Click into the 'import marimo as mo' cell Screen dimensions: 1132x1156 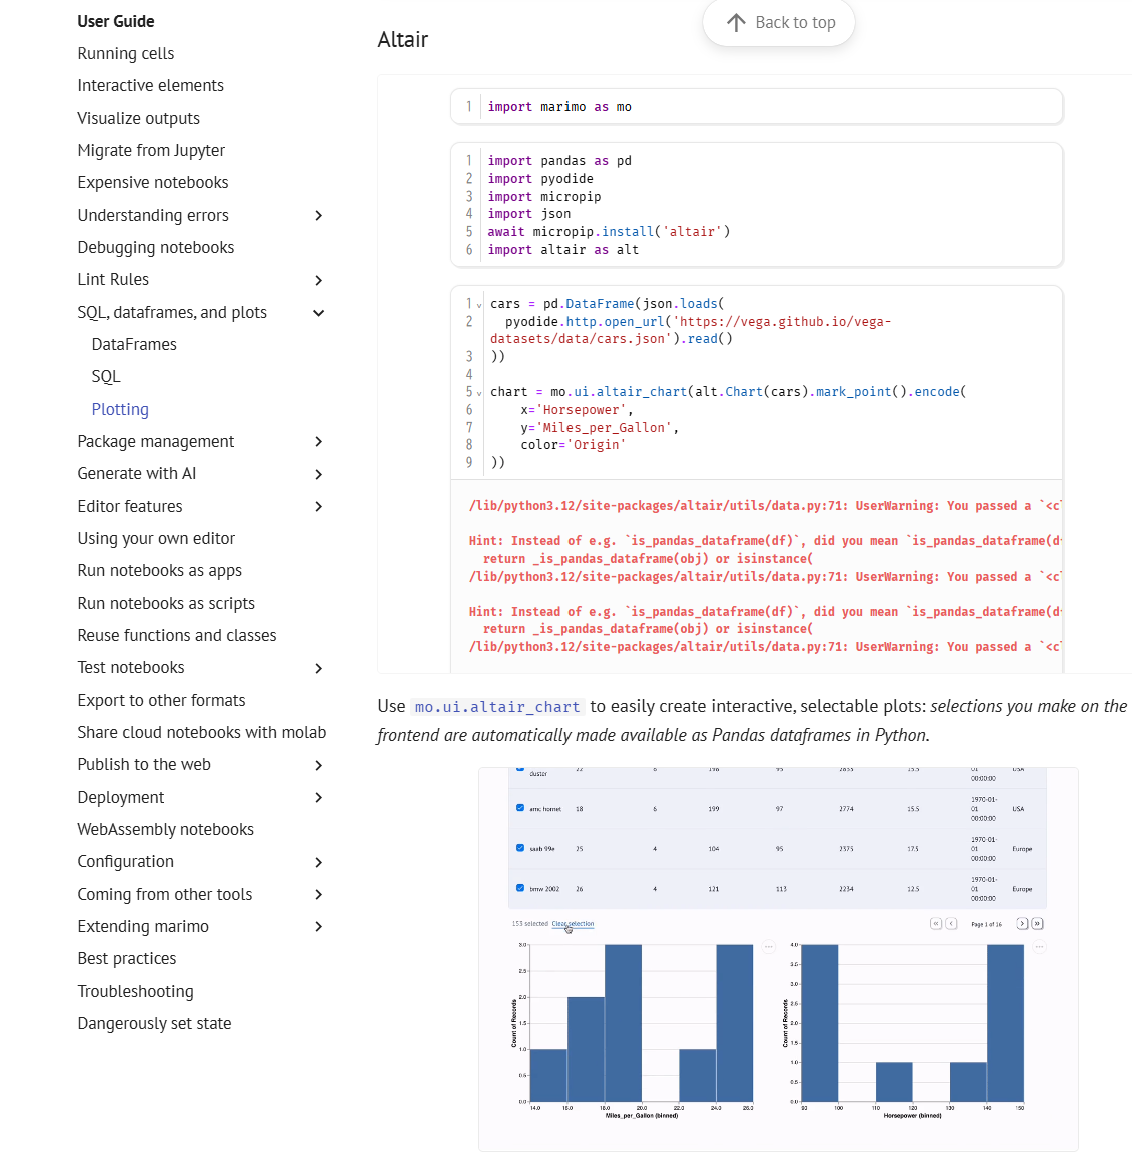(757, 107)
